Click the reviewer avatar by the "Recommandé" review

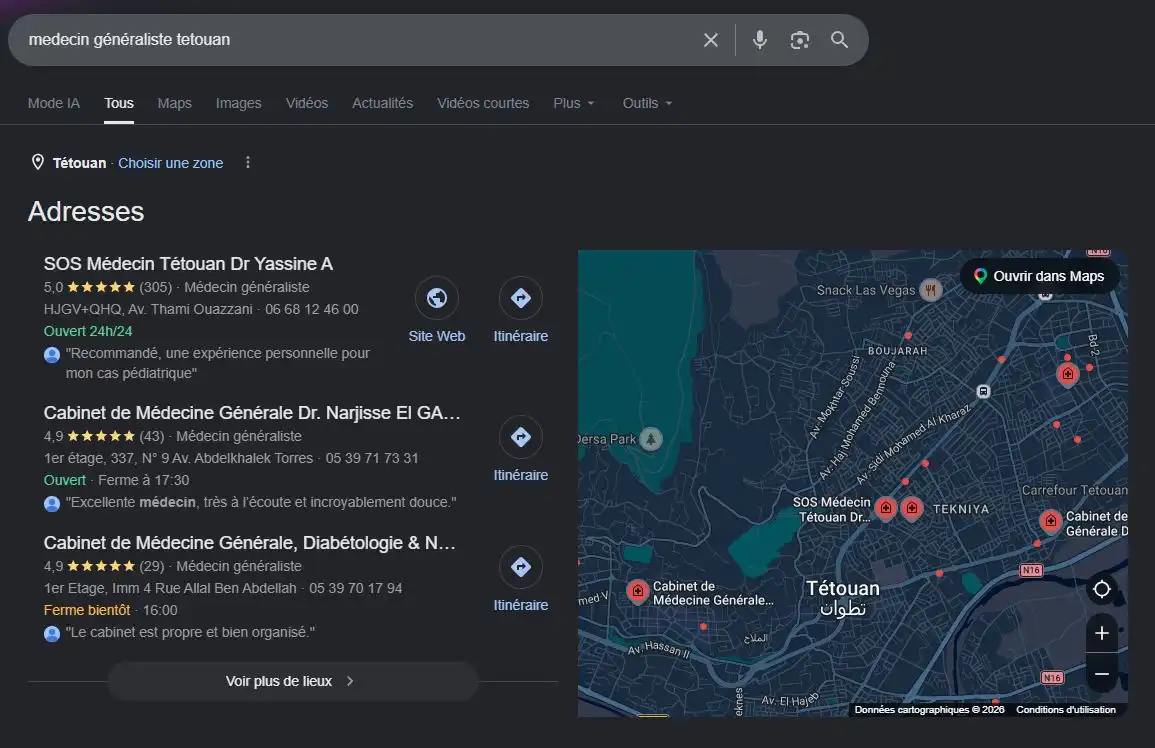52,355
